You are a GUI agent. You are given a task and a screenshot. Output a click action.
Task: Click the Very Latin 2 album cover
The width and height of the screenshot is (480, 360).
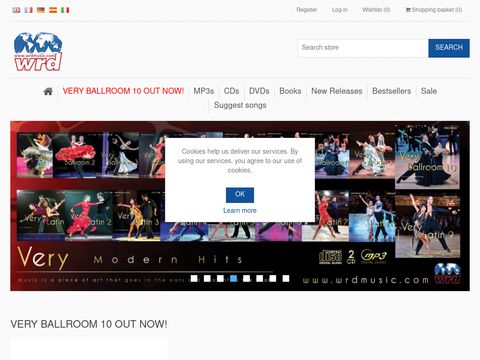[x=88, y=215]
